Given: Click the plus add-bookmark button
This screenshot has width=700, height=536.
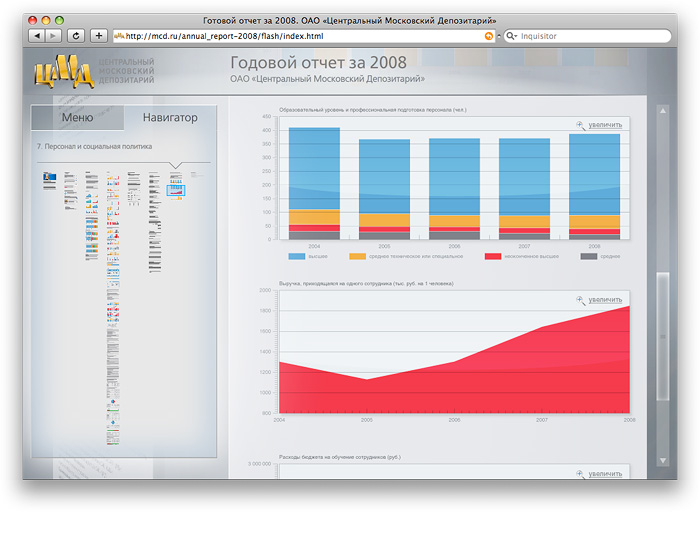Looking at the screenshot, I should tap(99, 35).
